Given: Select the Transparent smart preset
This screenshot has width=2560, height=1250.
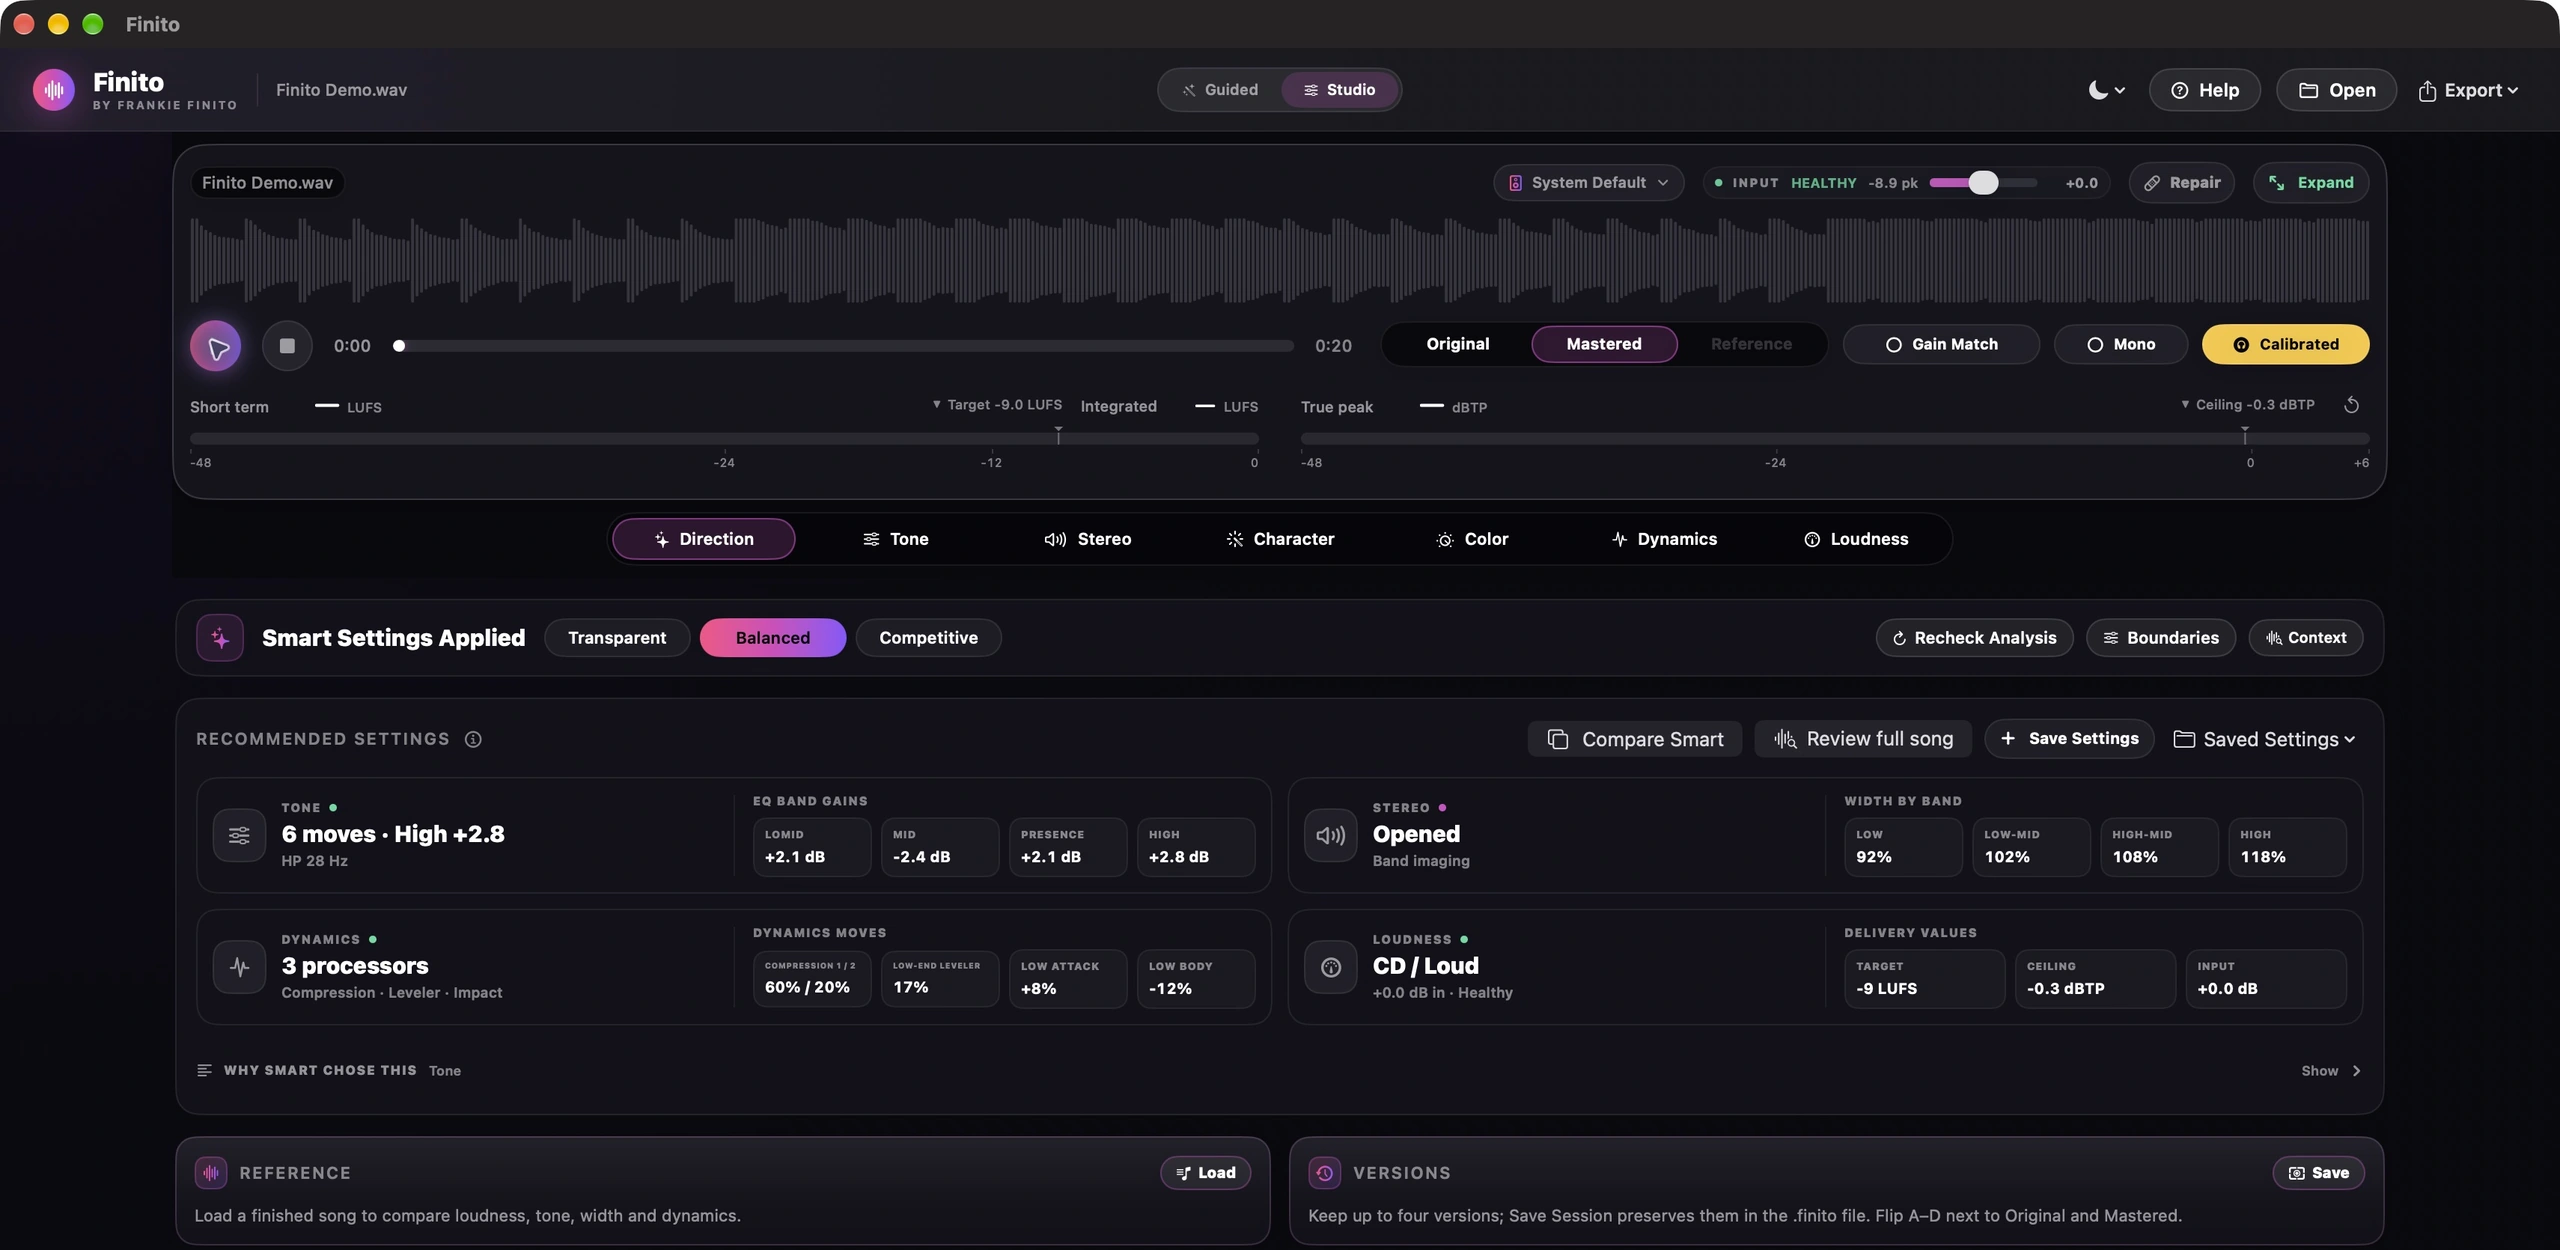Looking at the screenshot, I should pos(617,638).
